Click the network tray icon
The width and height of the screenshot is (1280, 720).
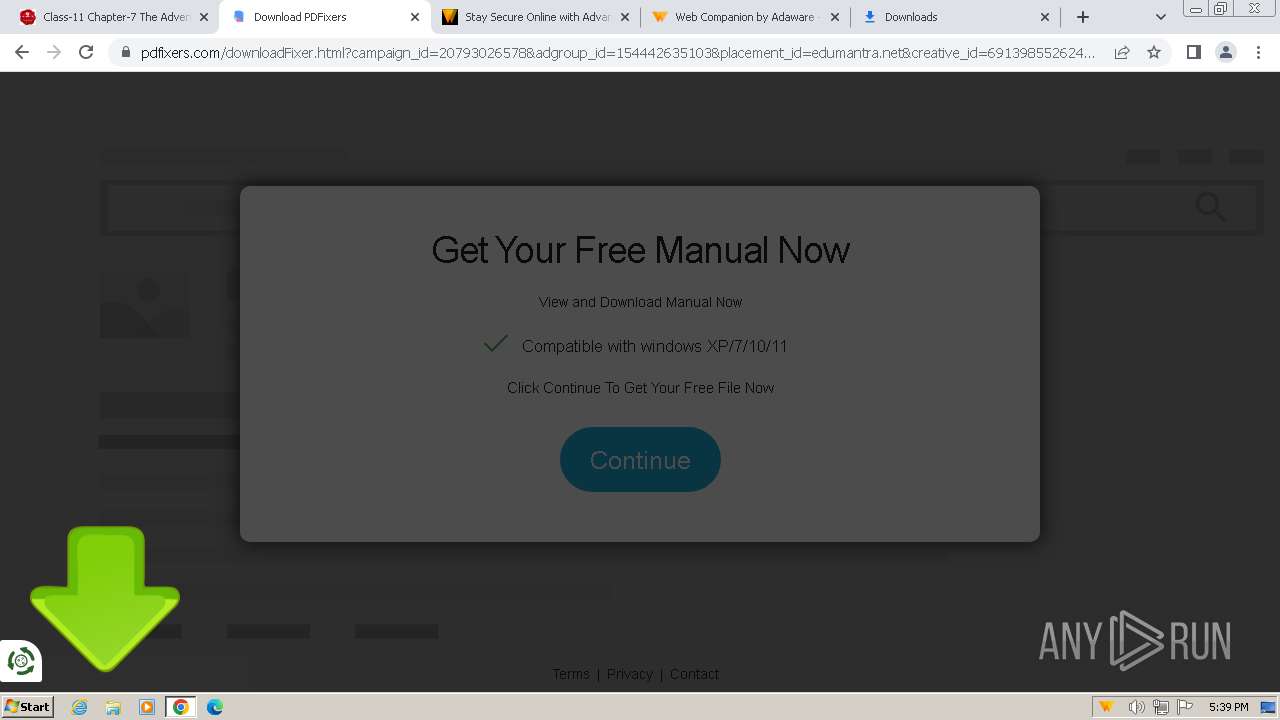(x=1161, y=707)
